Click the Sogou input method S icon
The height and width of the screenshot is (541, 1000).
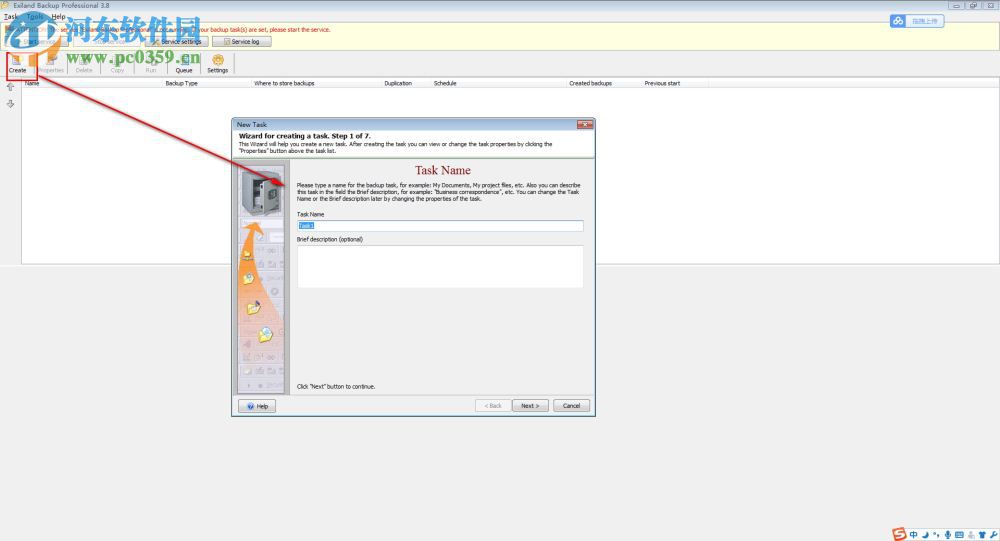[899, 534]
